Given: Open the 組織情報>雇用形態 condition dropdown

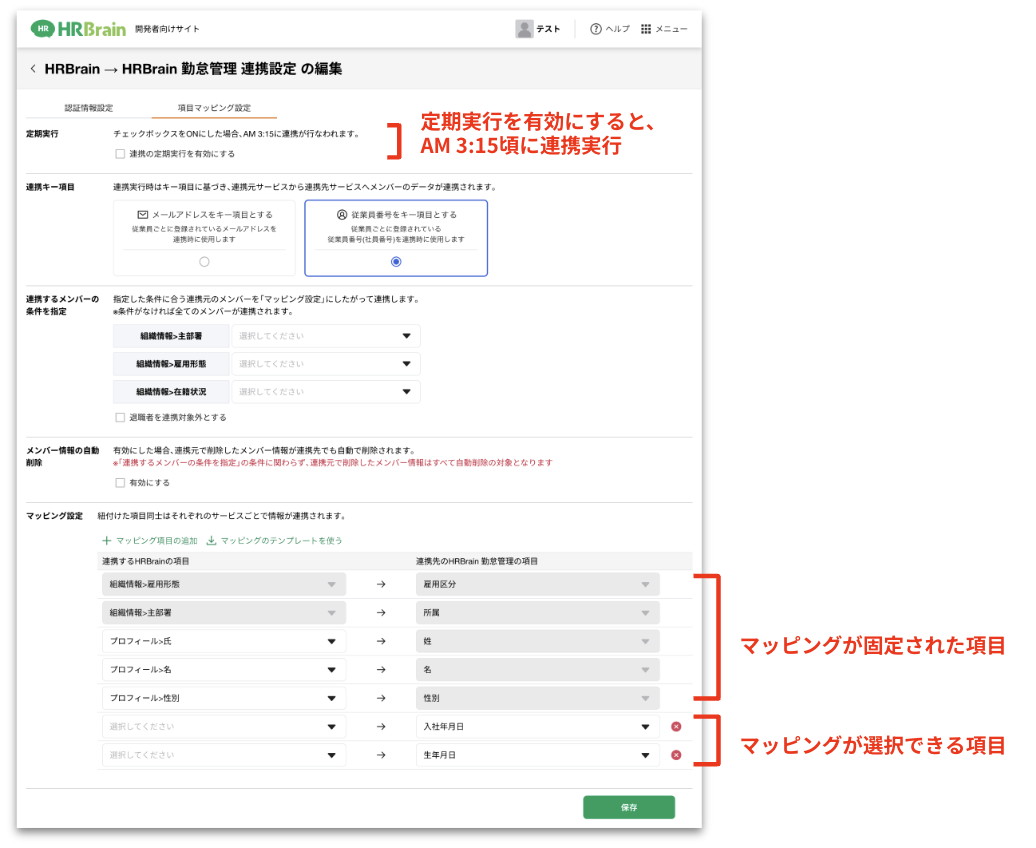Looking at the screenshot, I should click(325, 364).
